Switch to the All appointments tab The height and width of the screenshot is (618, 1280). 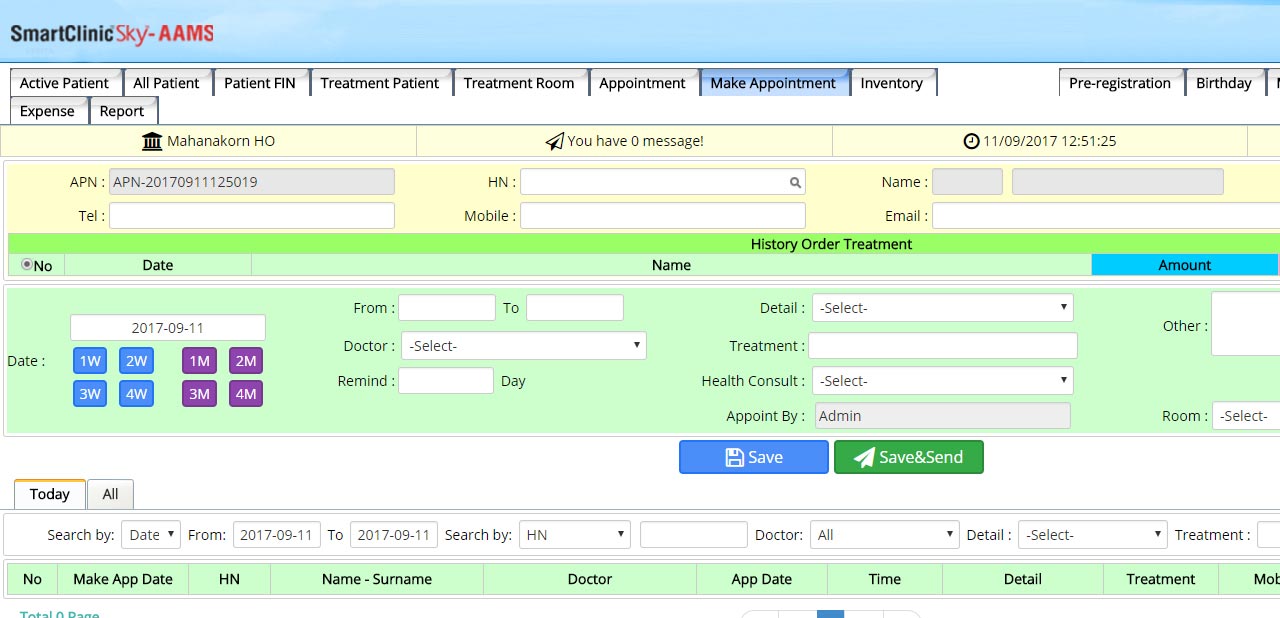click(110, 494)
